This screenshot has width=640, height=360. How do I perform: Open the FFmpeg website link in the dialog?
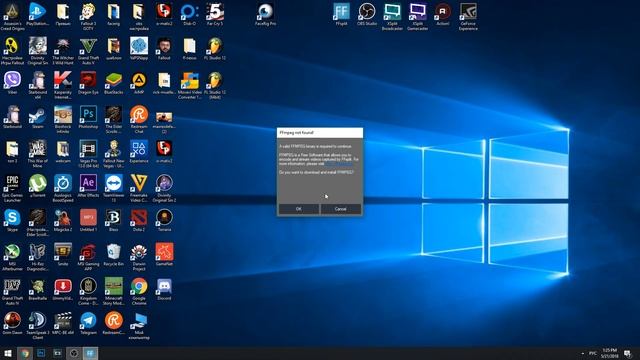point(339,164)
